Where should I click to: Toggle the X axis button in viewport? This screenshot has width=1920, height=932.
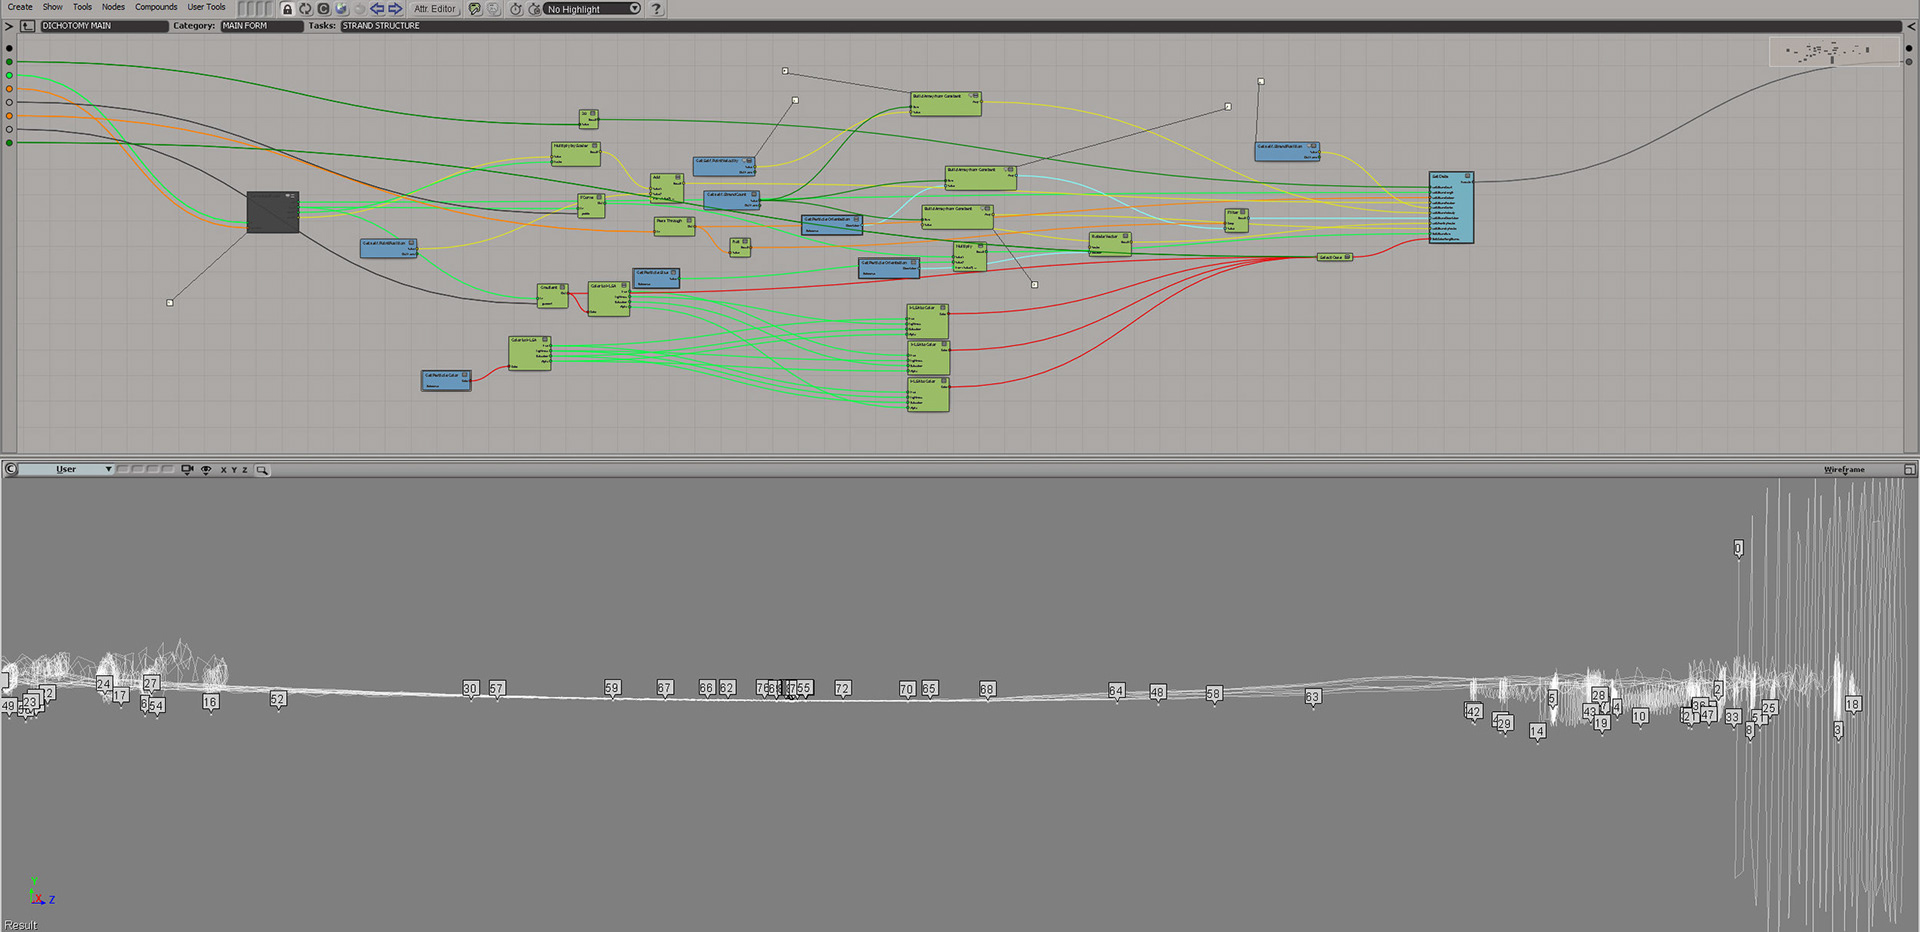tap(223, 470)
